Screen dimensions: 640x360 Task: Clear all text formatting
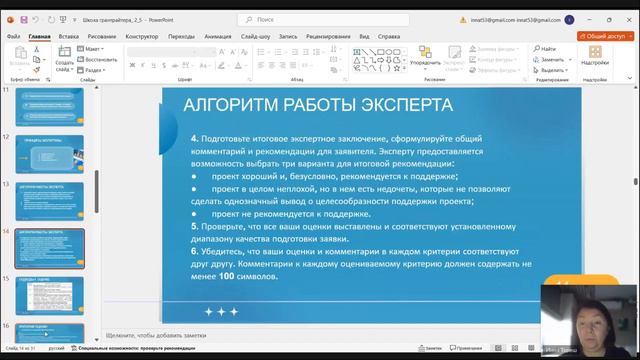tap(244, 52)
